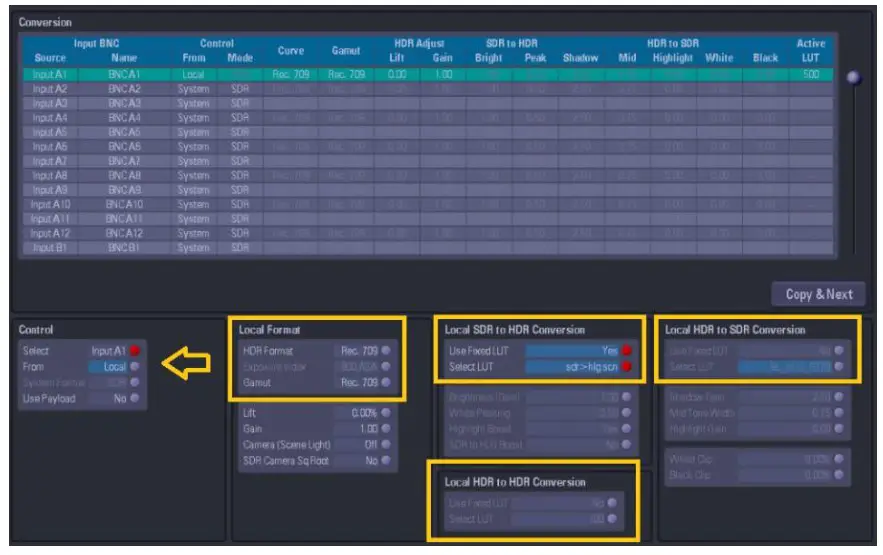883x555 pixels.
Task: Click the Rec. 709 Curve cell in row A1
Action: coord(291,74)
